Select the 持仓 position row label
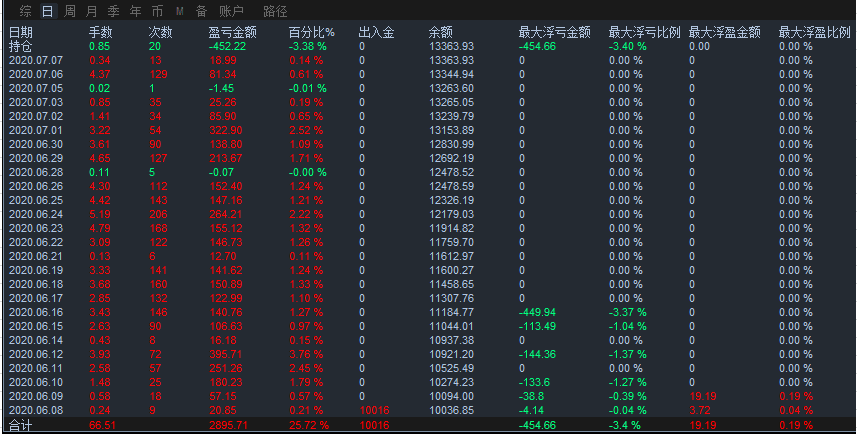The height and width of the screenshot is (434, 857). tap(20, 46)
